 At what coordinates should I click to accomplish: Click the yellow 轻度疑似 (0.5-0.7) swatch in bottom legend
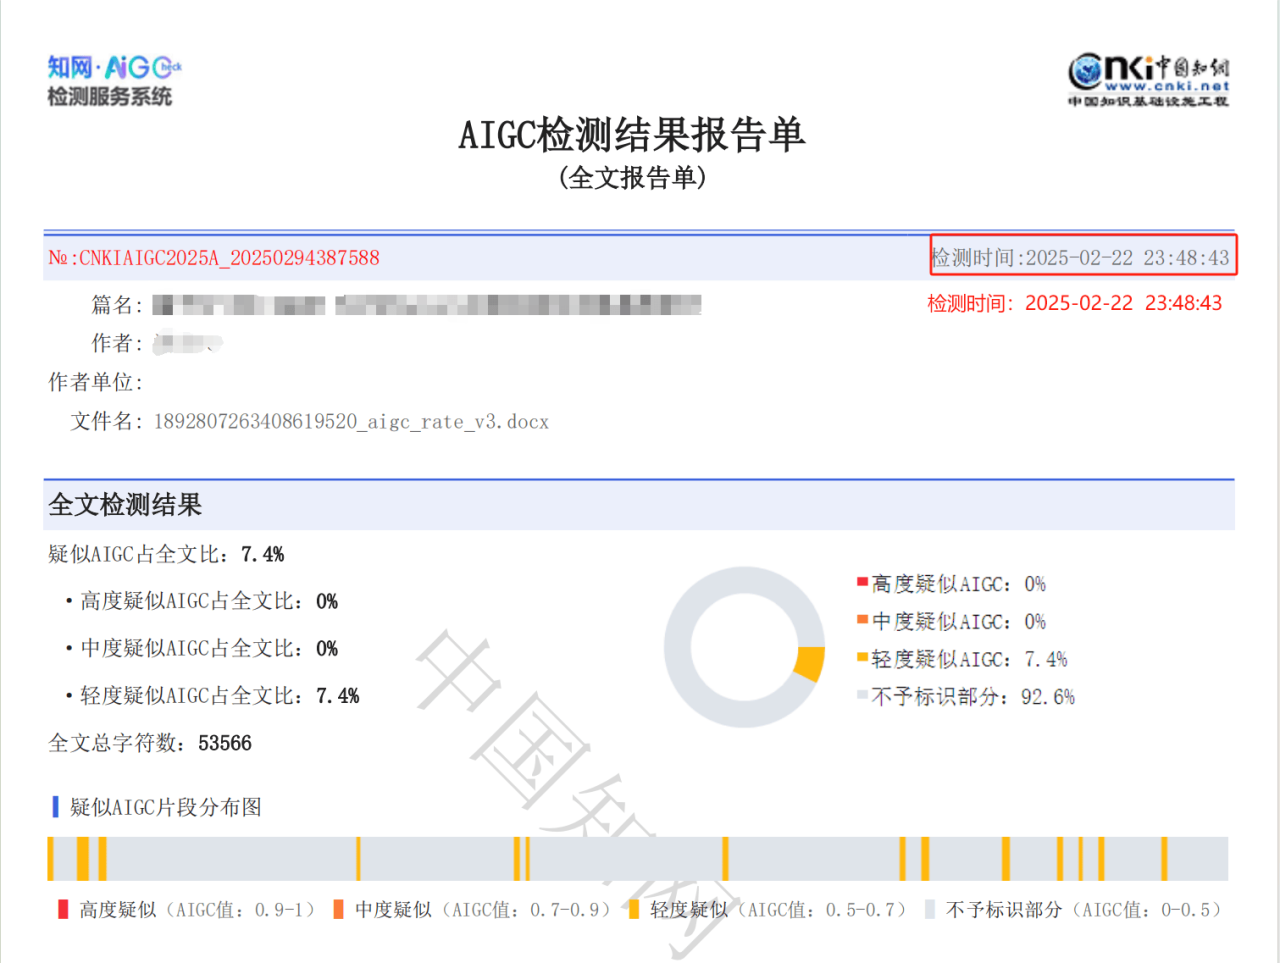coord(633,909)
